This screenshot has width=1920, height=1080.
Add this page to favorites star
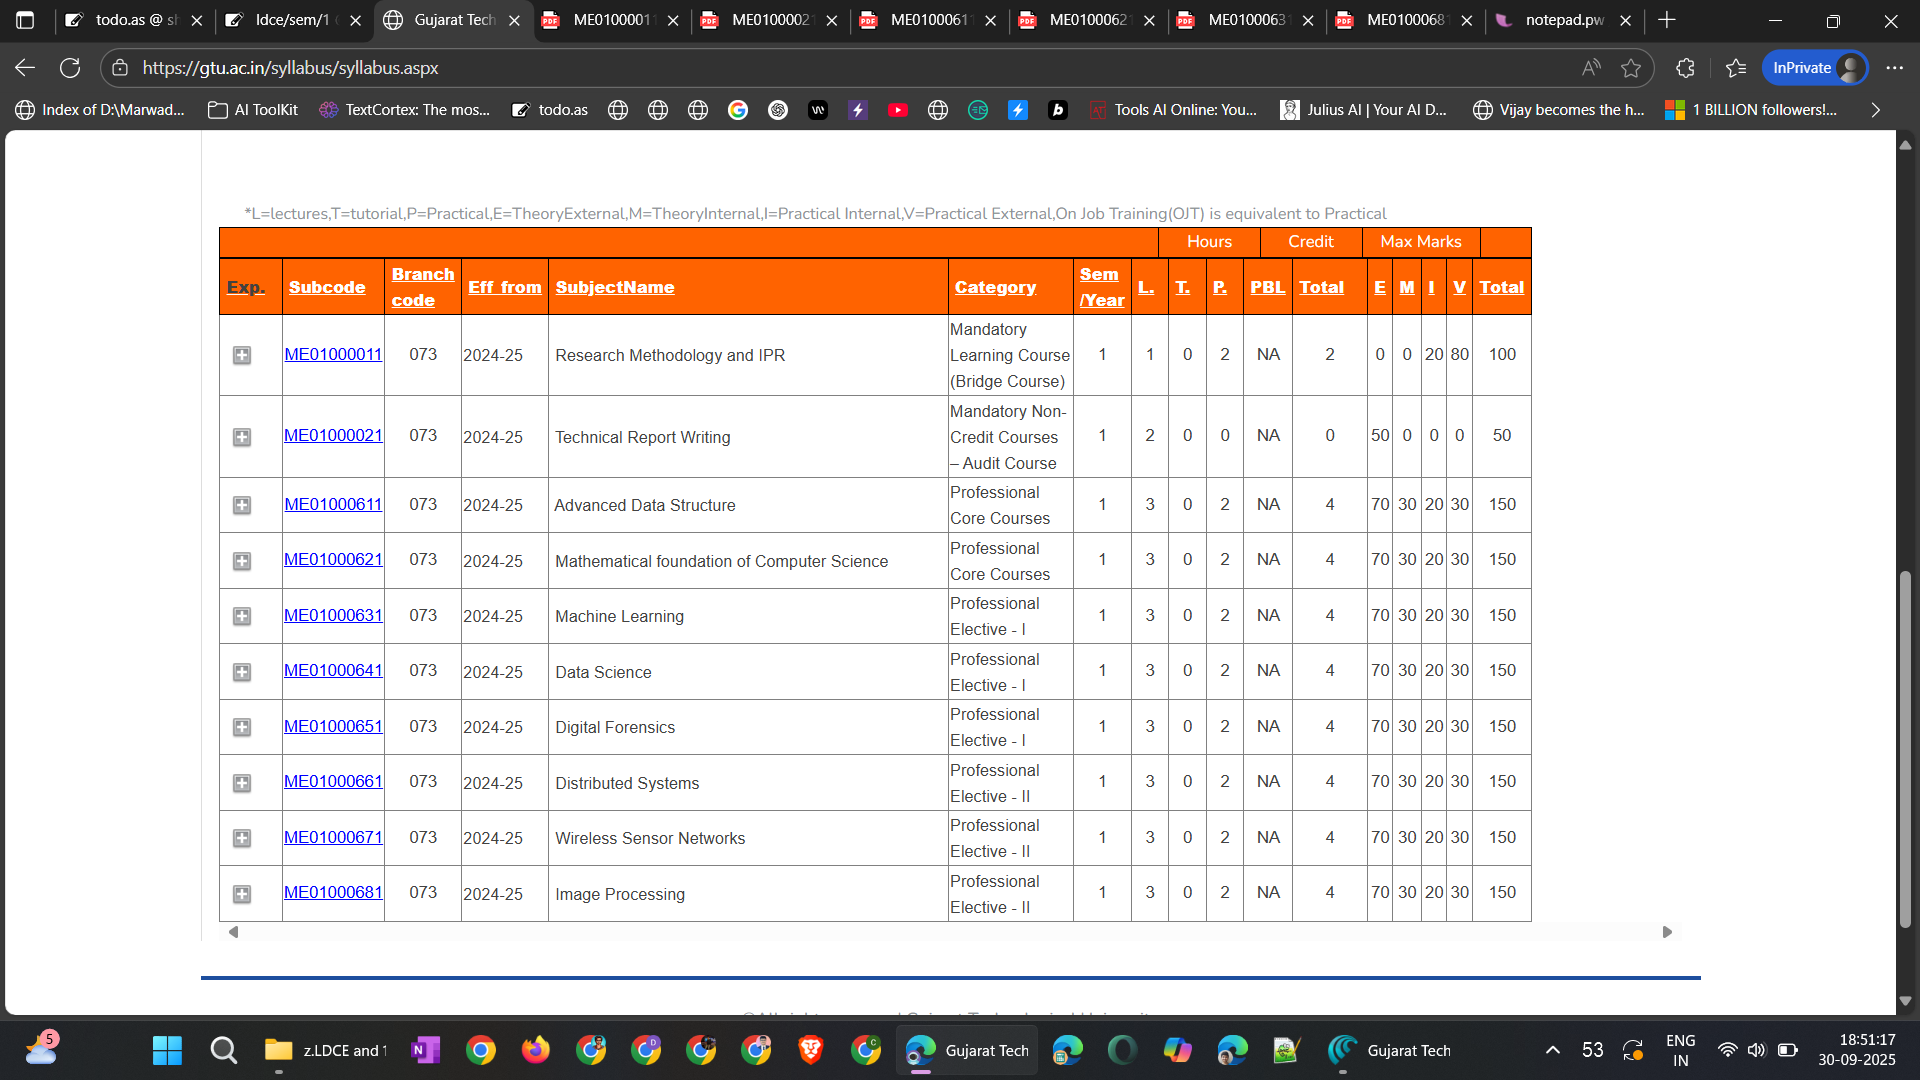point(1631,68)
